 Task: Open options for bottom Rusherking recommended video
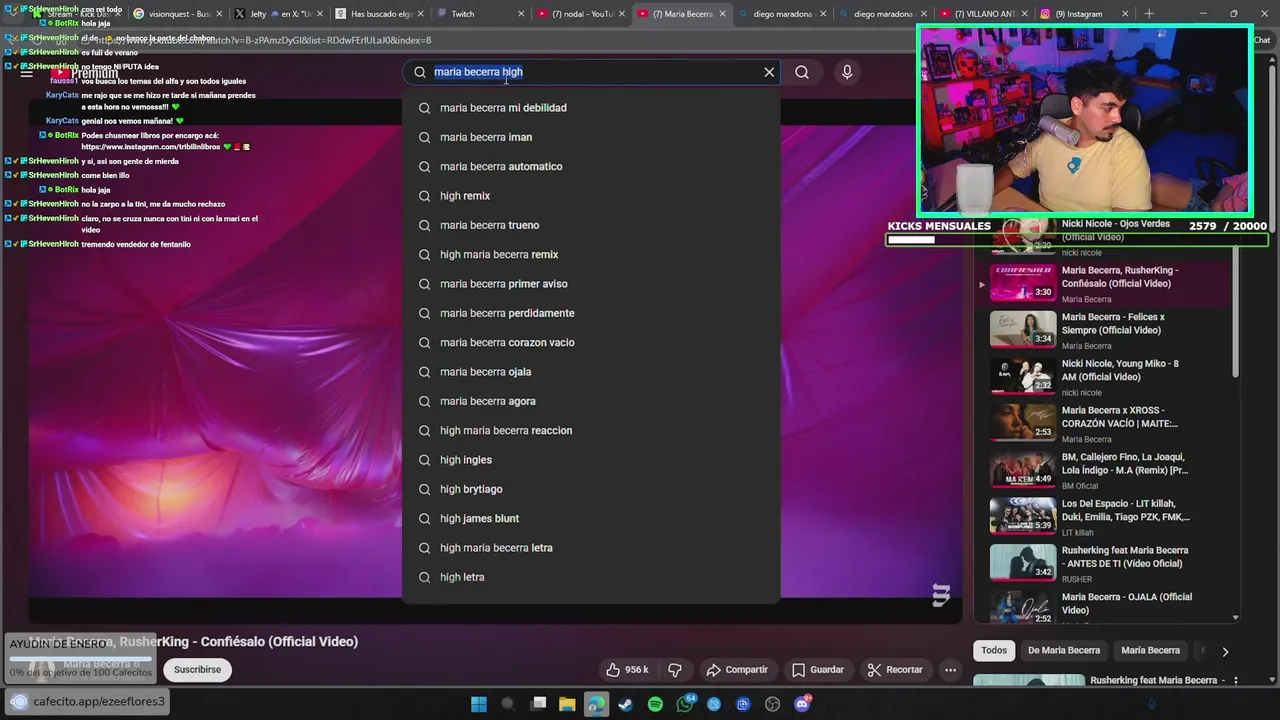coord(1235,681)
